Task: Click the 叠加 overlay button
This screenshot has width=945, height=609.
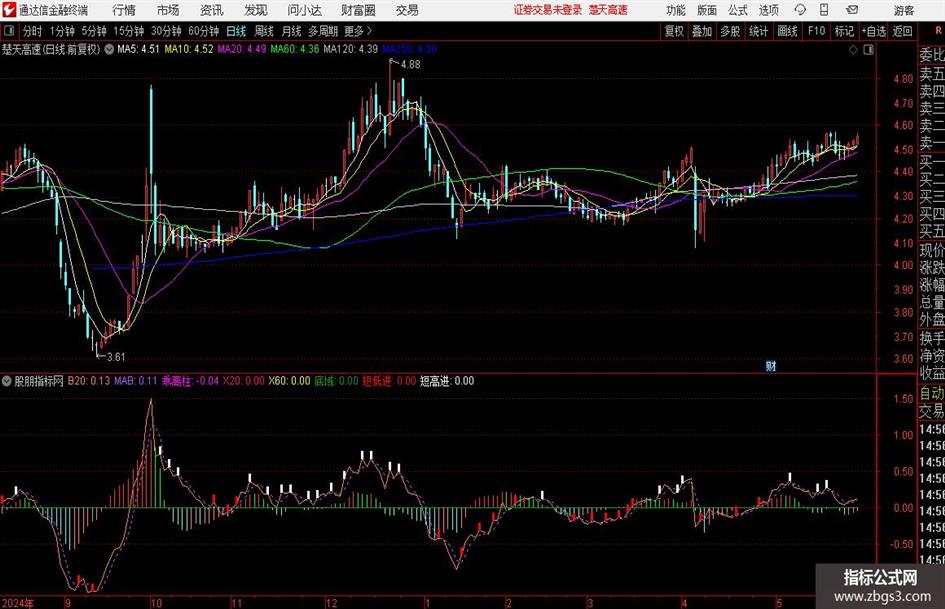Action: tap(702, 31)
